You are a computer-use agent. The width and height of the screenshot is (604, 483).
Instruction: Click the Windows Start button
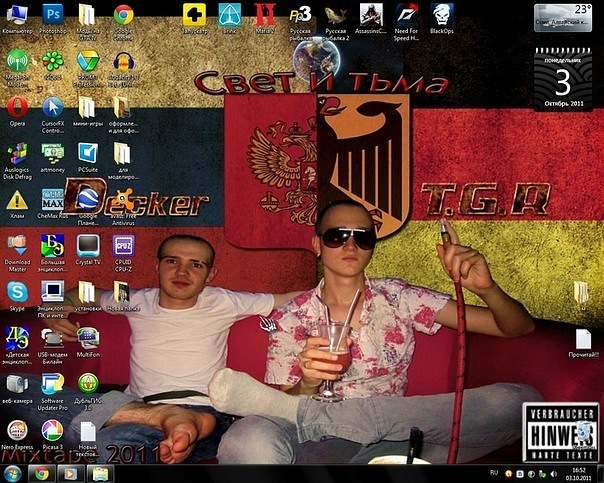click(12, 472)
